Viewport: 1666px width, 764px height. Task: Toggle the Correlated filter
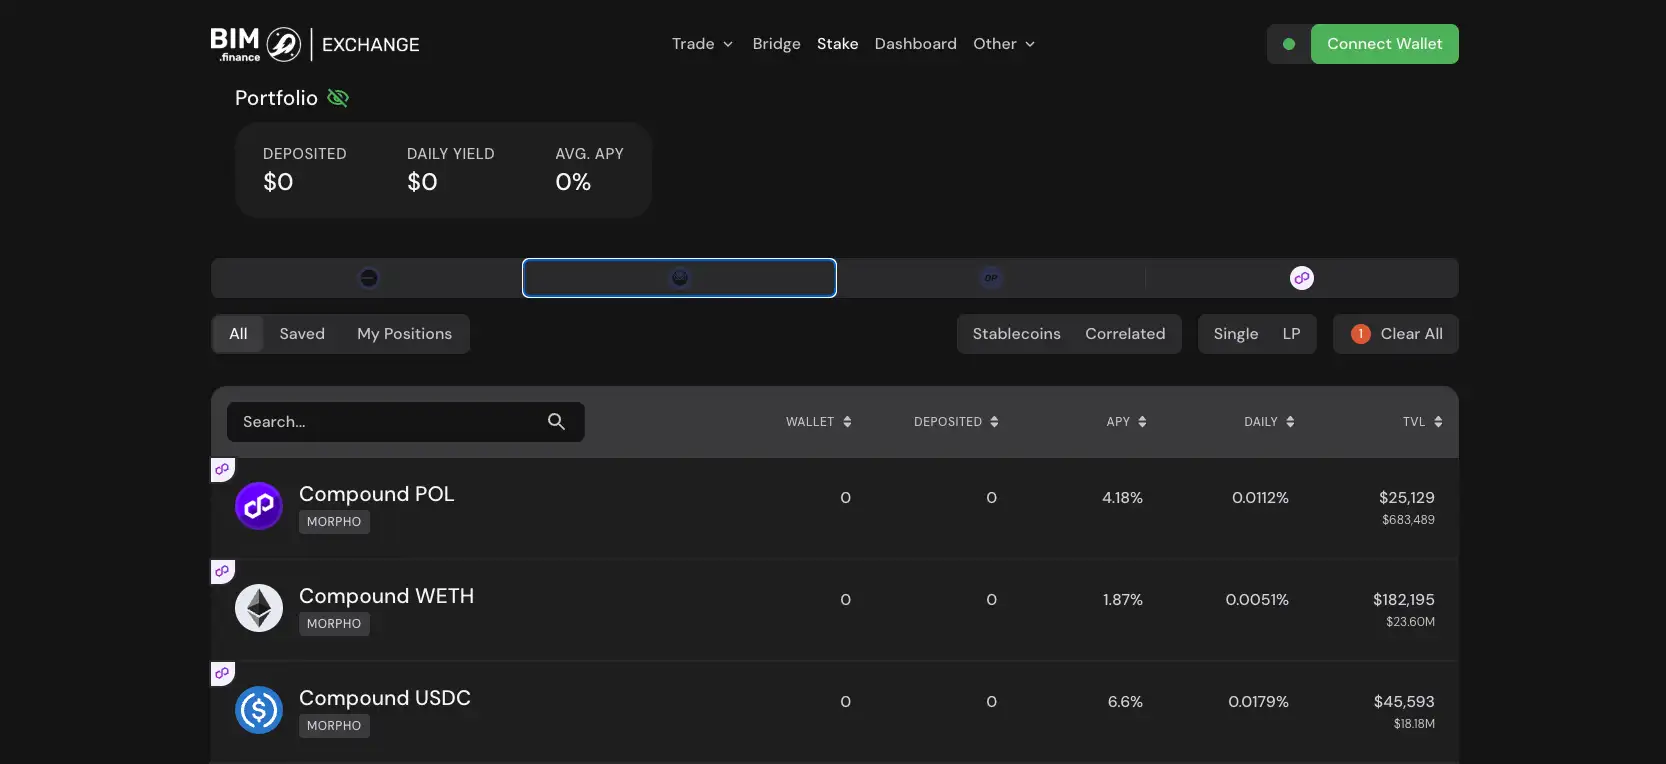[1125, 334]
